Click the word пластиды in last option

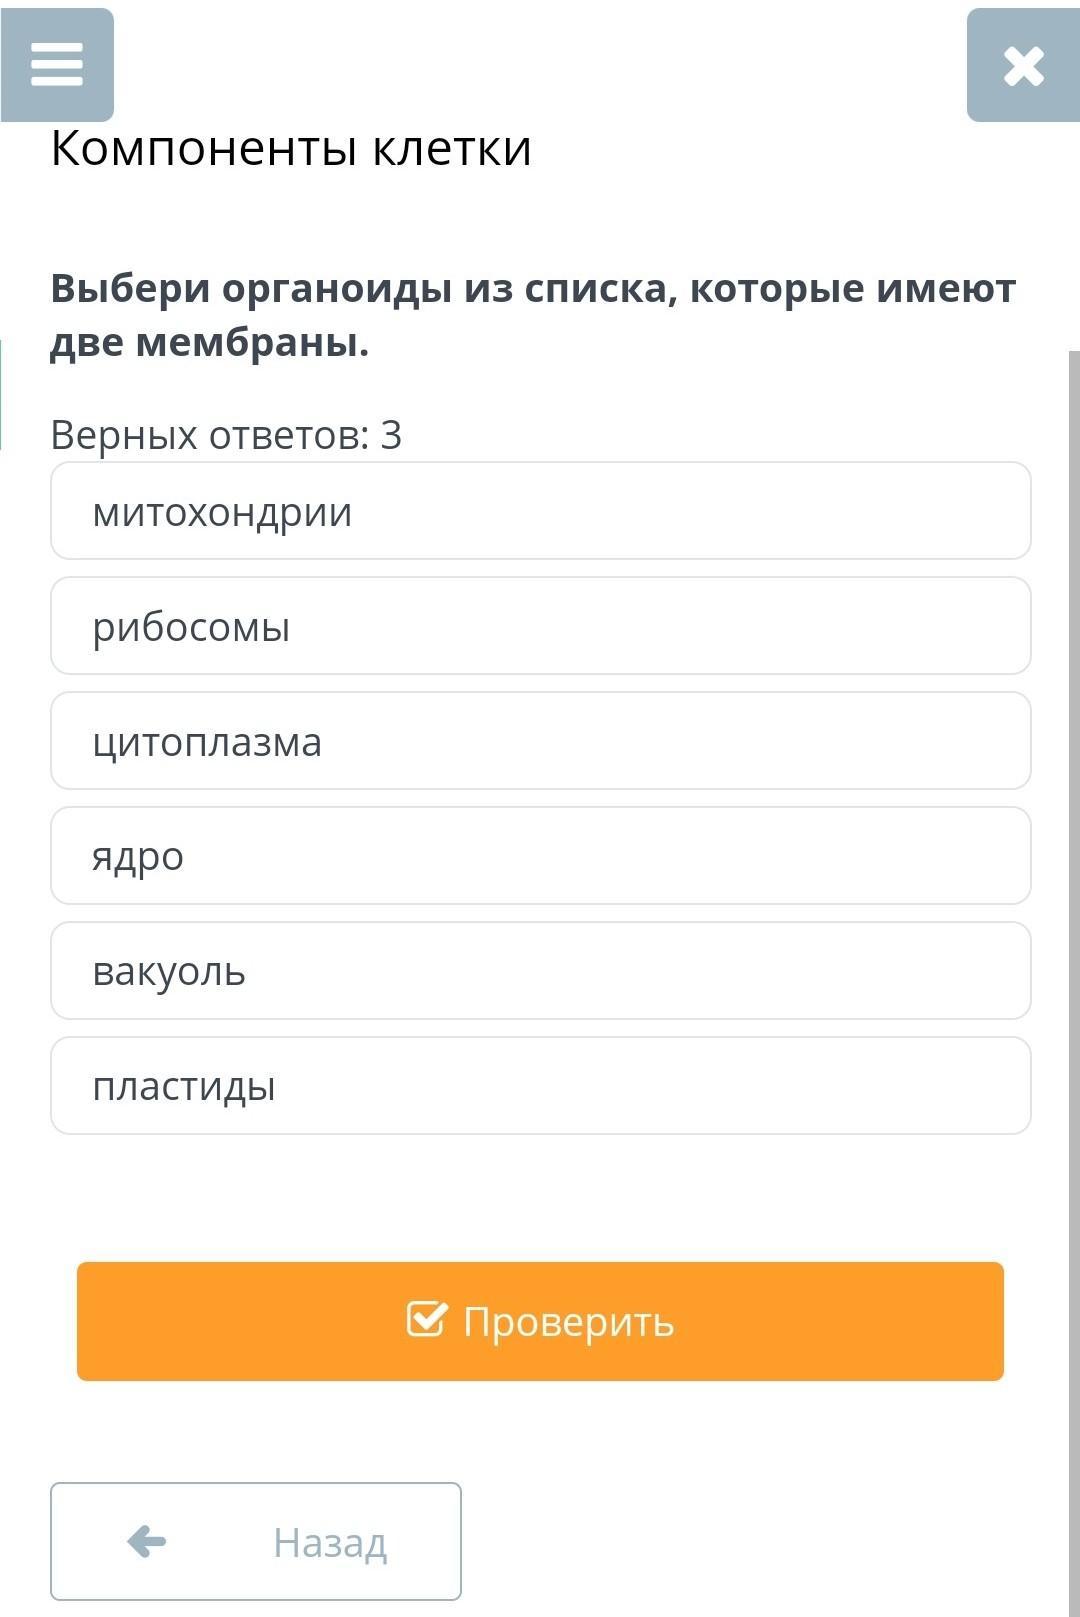(x=184, y=1087)
